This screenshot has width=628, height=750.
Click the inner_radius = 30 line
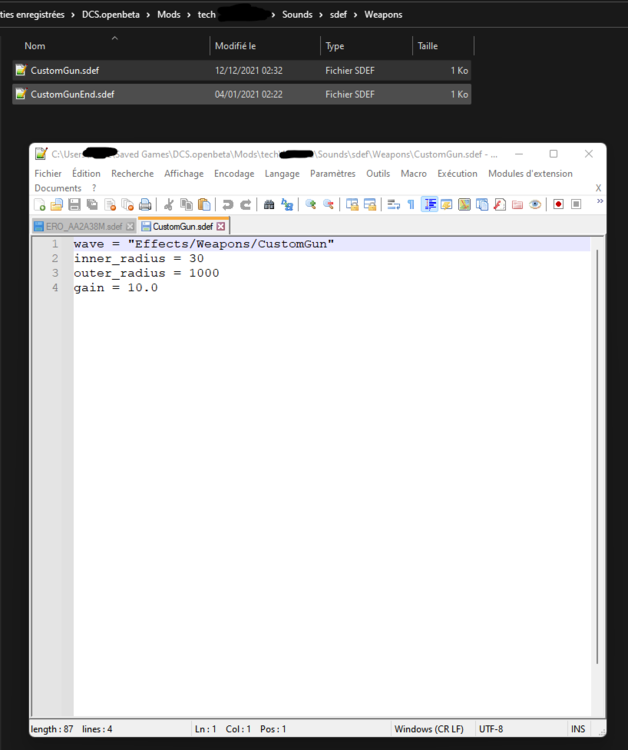point(139,259)
